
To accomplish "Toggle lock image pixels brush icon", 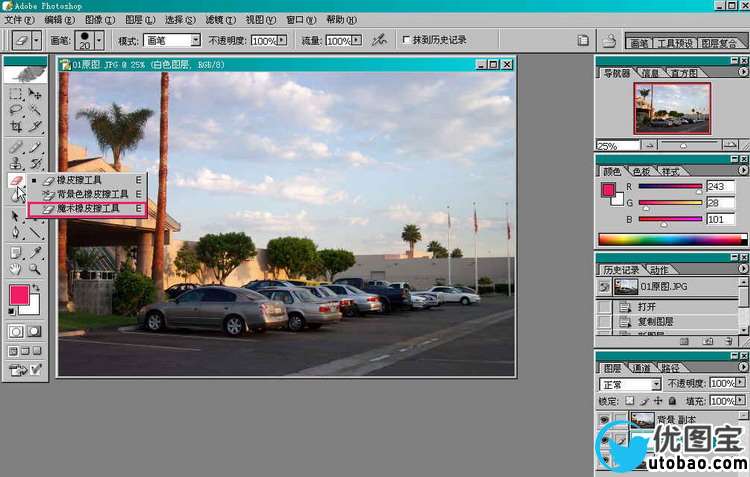I will (x=644, y=400).
